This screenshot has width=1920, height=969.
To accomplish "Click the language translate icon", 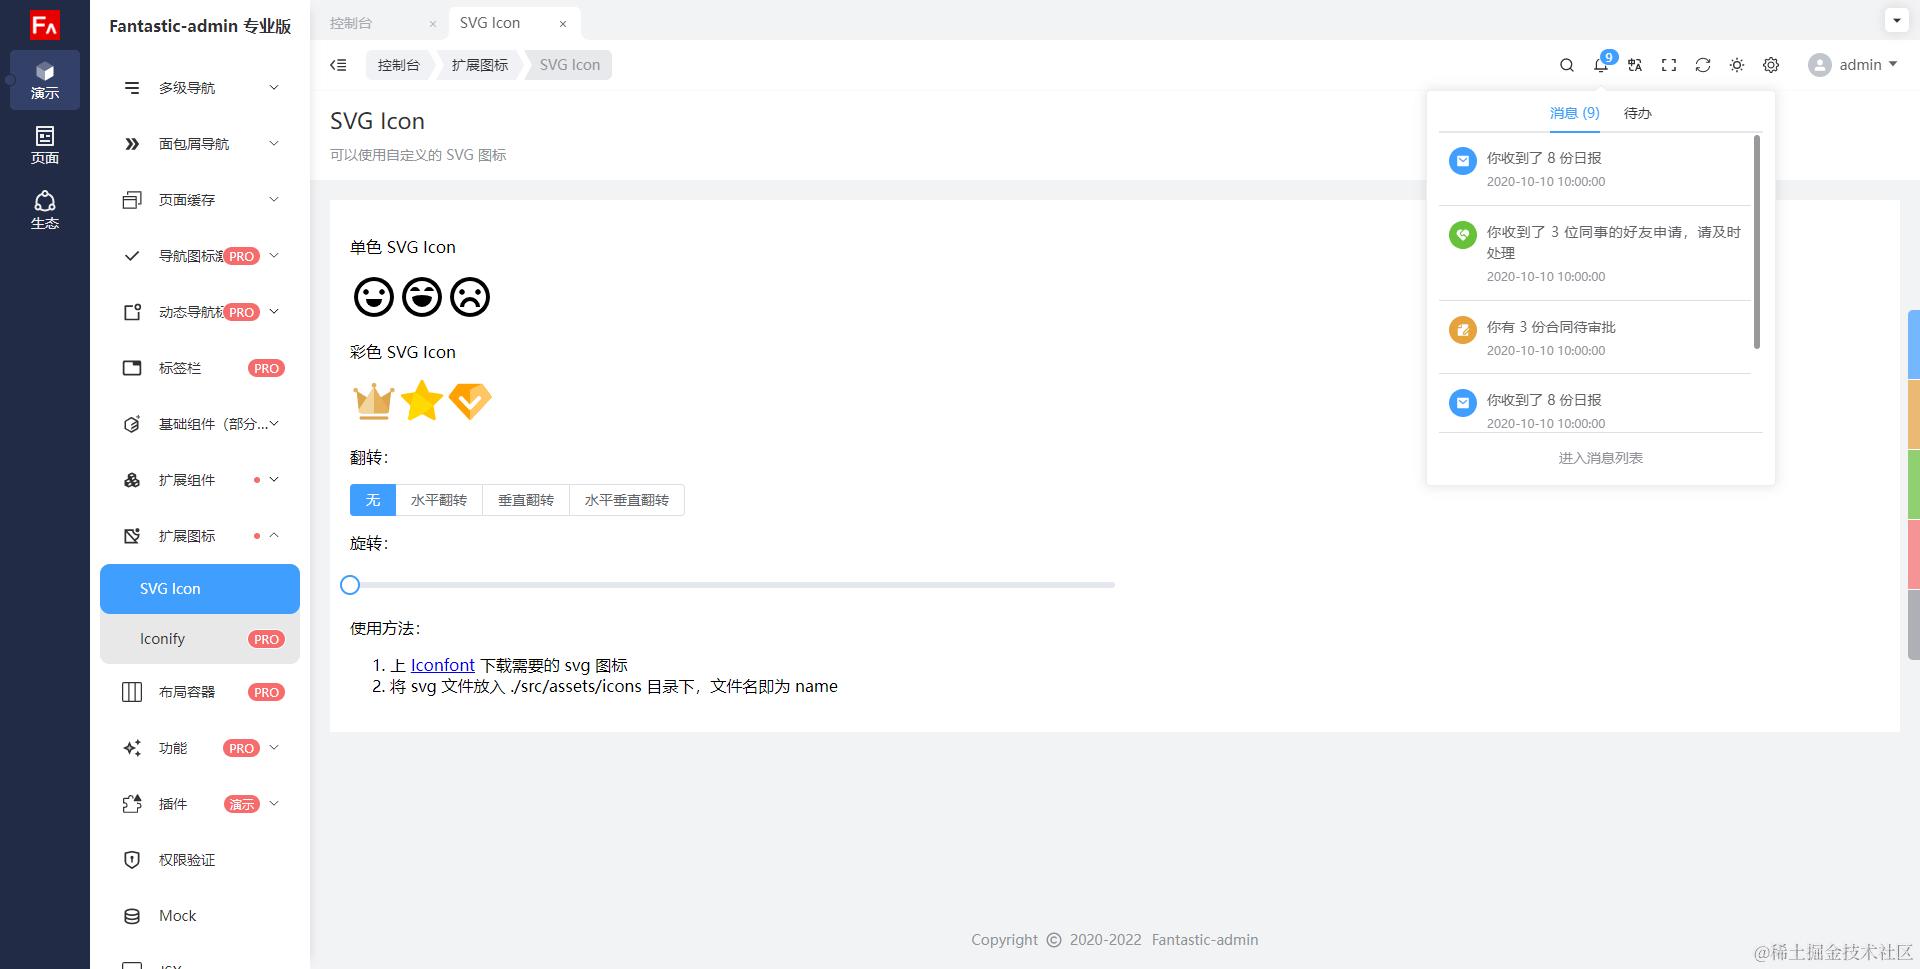I will pos(1635,65).
